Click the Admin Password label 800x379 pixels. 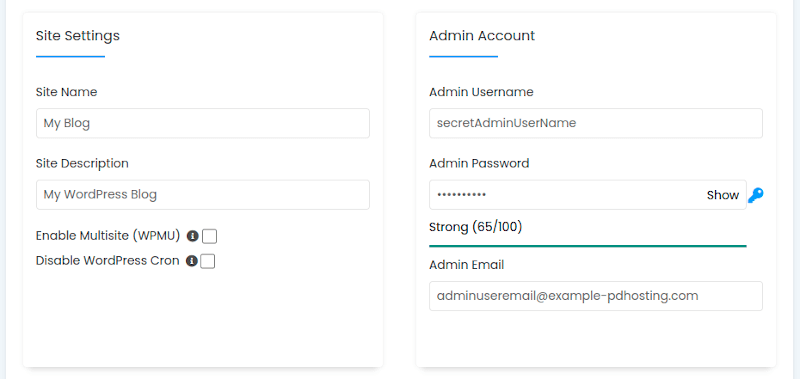point(479,163)
